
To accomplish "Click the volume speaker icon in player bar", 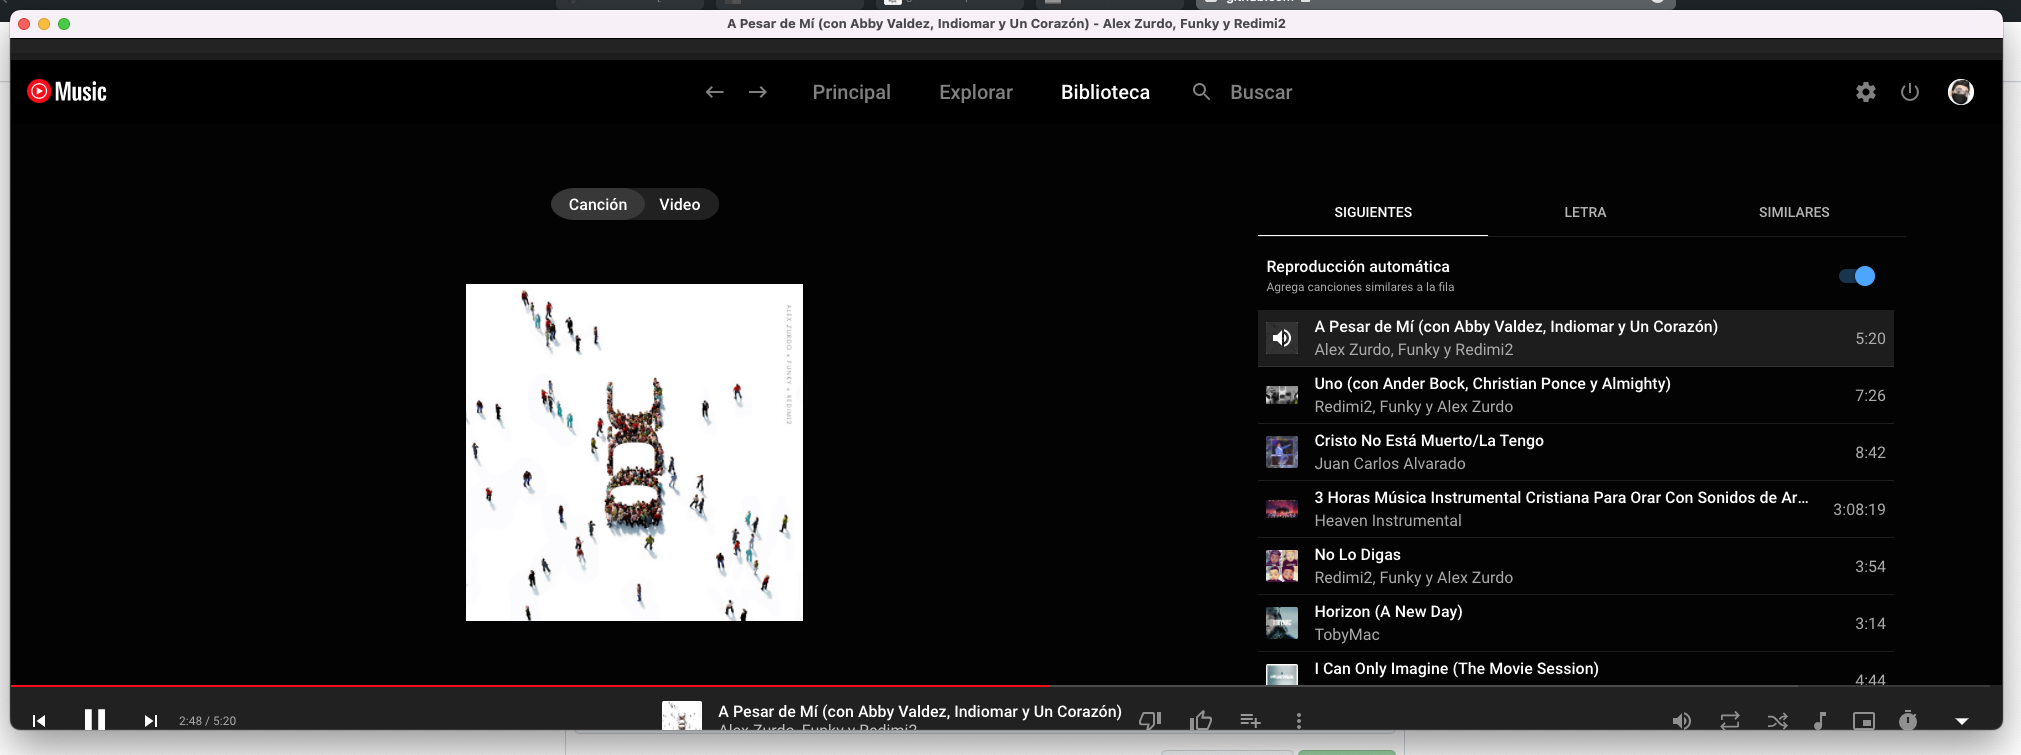I will pos(1682,720).
